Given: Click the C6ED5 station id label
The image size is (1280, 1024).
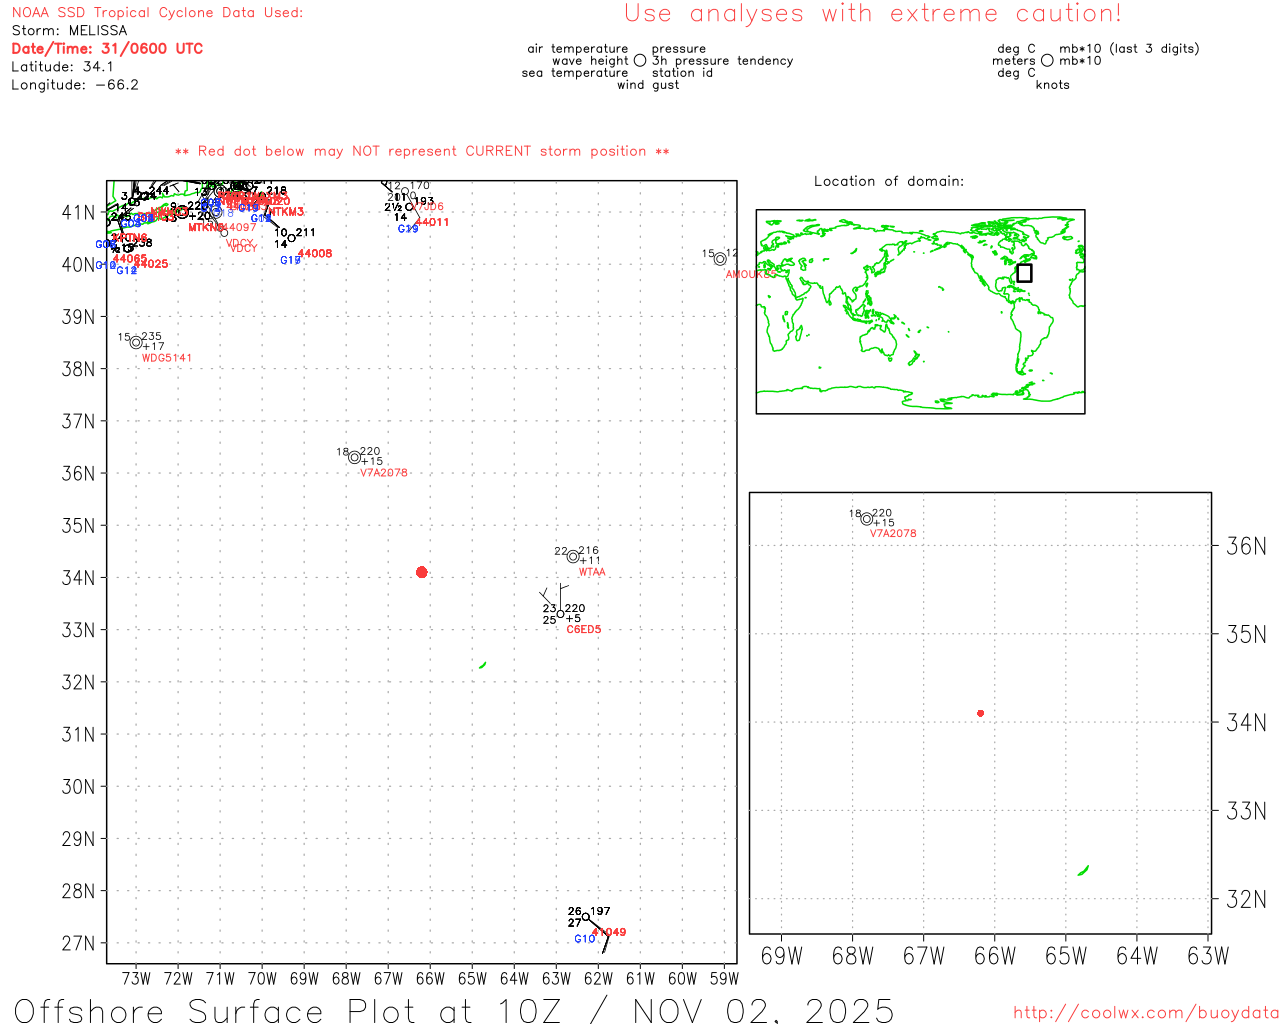Looking at the screenshot, I should pos(584,630).
